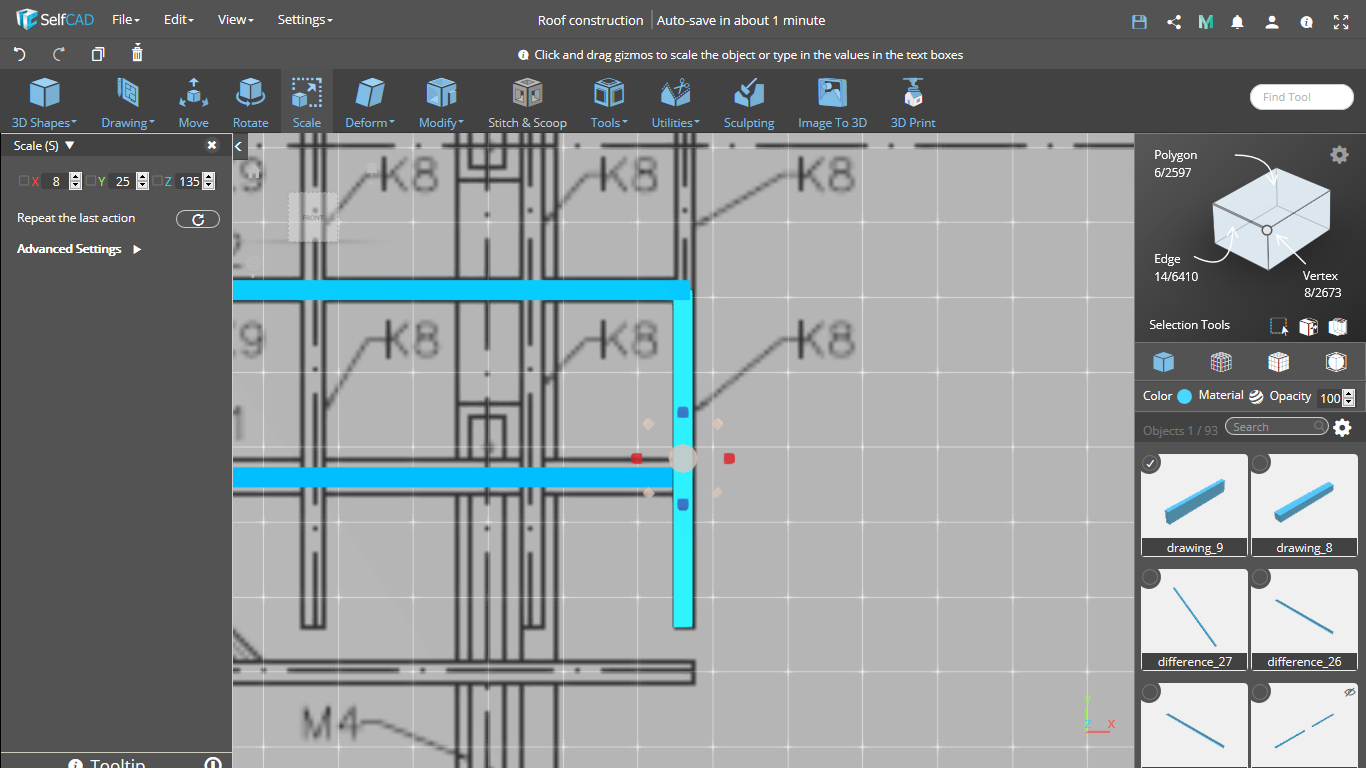The height and width of the screenshot is (768, 1366).
Task: Toggle the tooltip switch at the bottom left
Action: coord(212,764)
